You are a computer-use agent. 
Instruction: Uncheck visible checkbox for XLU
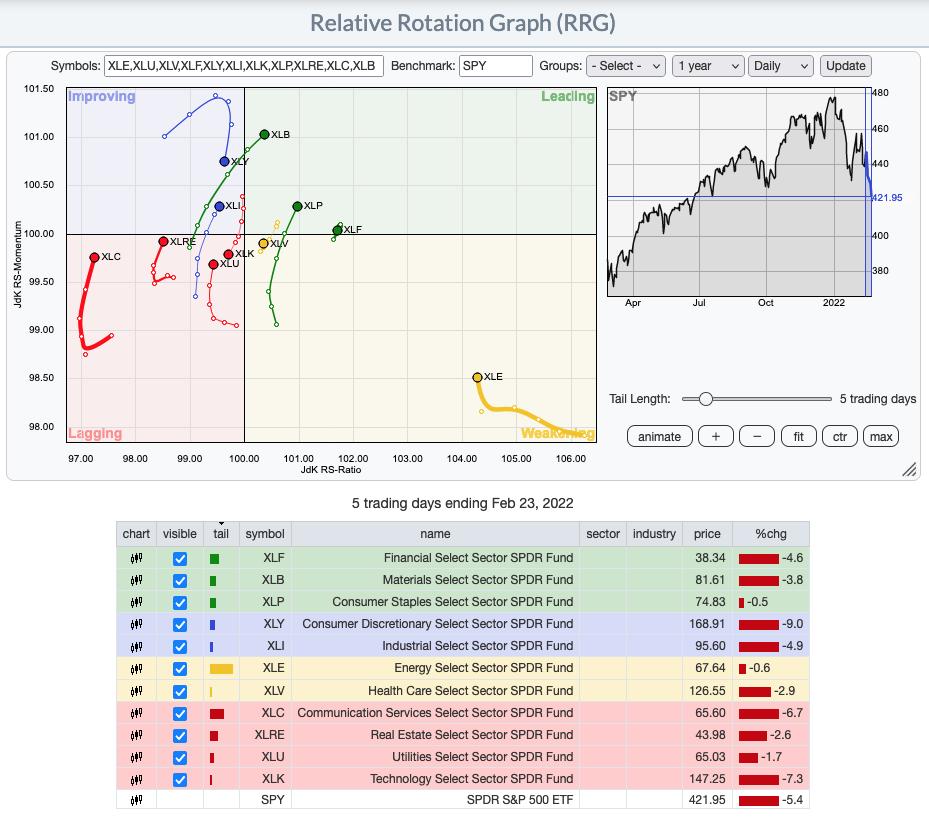(180, 758)
